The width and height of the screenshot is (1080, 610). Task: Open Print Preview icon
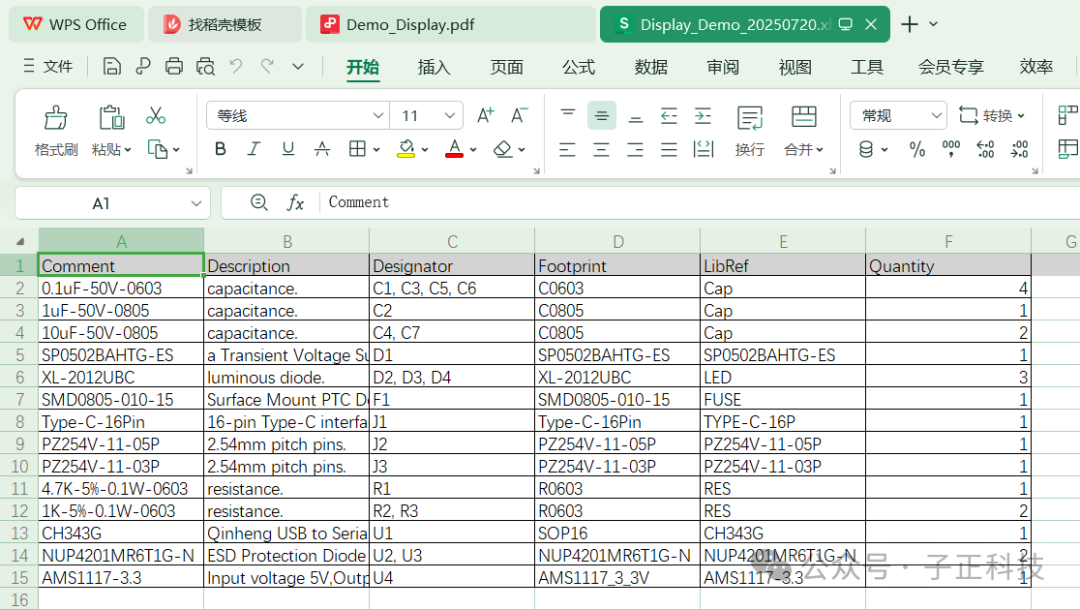205,66
